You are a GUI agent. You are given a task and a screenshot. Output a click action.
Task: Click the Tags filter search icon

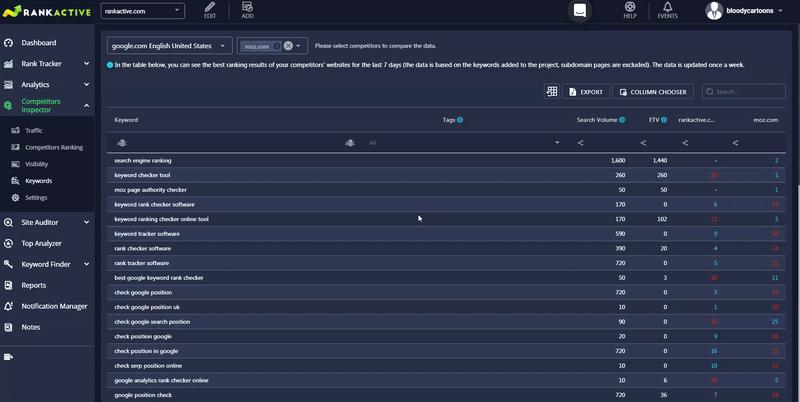click(350, 143)
